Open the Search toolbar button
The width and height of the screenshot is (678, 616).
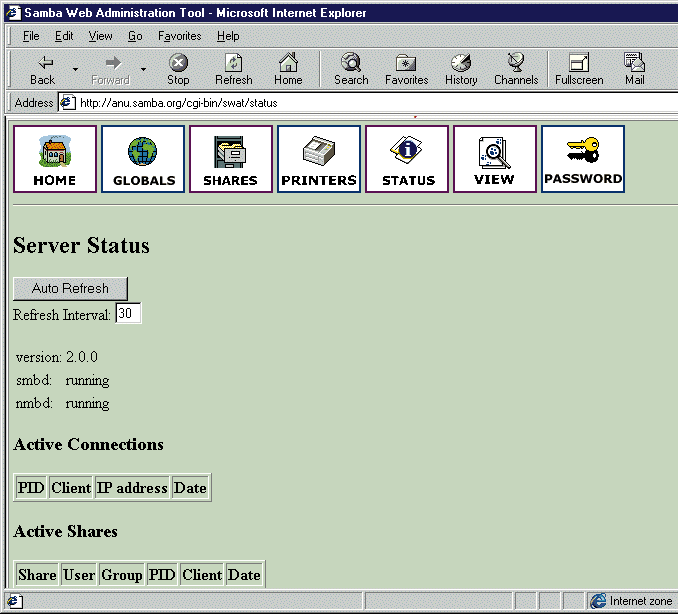click(x=351, y=70)
